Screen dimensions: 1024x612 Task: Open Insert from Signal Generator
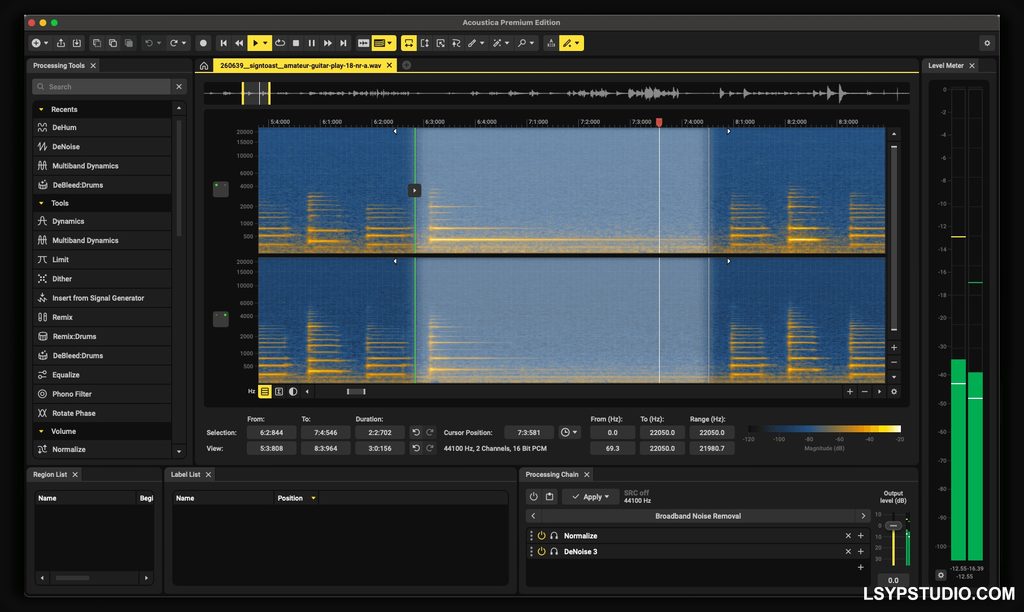coord(103,298)
